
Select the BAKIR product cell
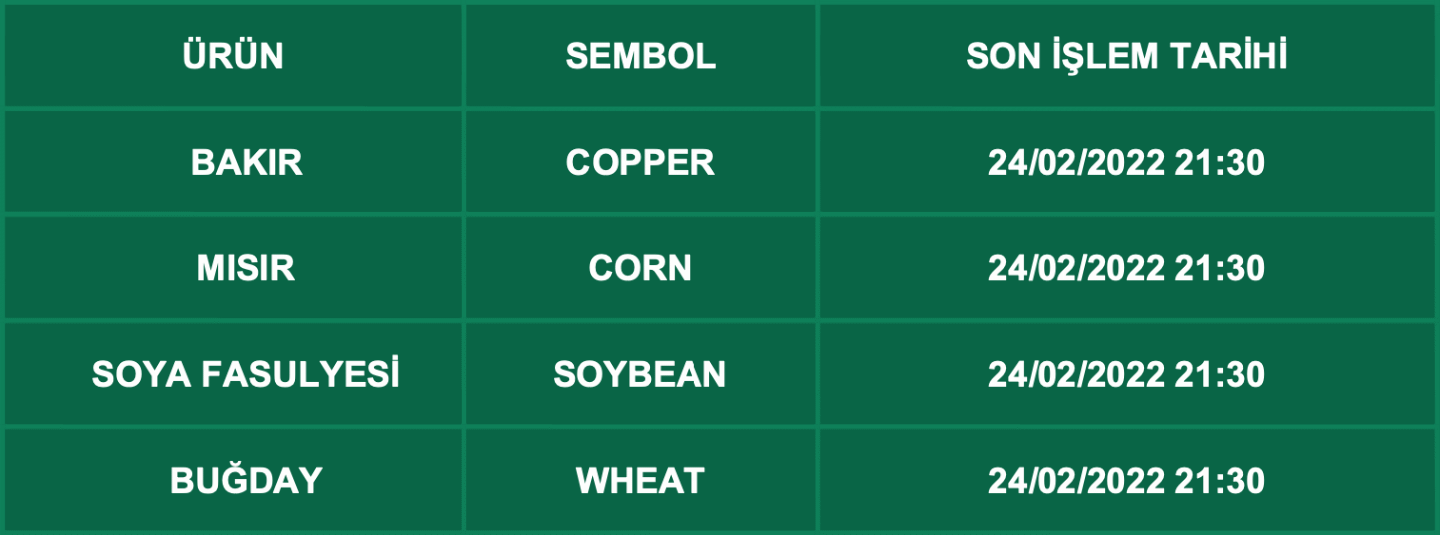point(246,163)
